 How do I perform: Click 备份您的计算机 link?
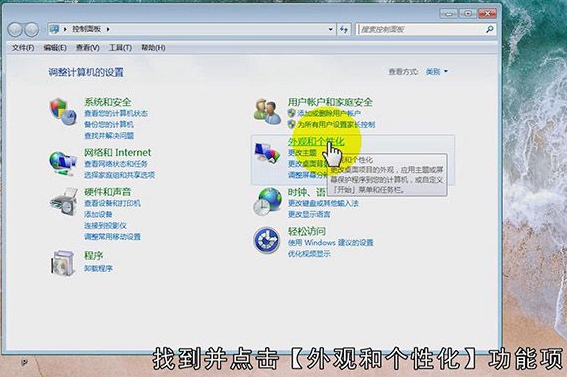click(109, 124)
